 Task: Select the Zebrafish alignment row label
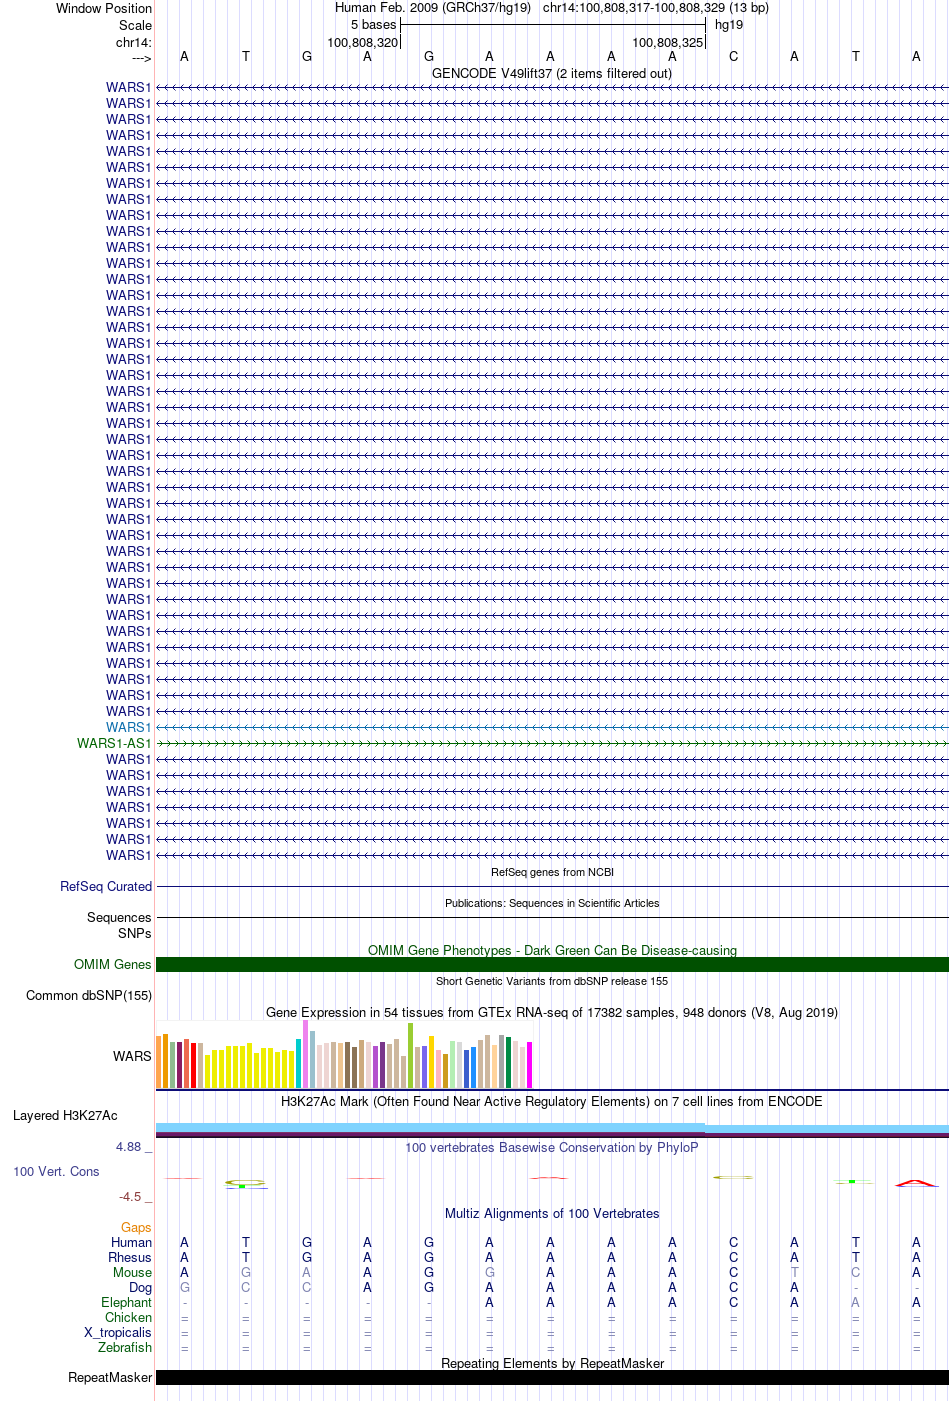125,1347
